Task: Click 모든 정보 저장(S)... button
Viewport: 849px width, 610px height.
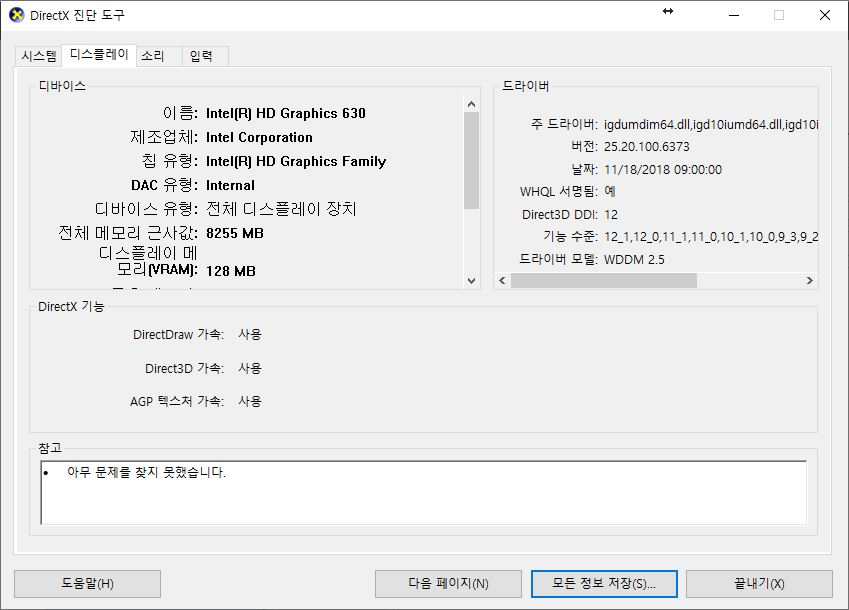Action: click(603, 583)
